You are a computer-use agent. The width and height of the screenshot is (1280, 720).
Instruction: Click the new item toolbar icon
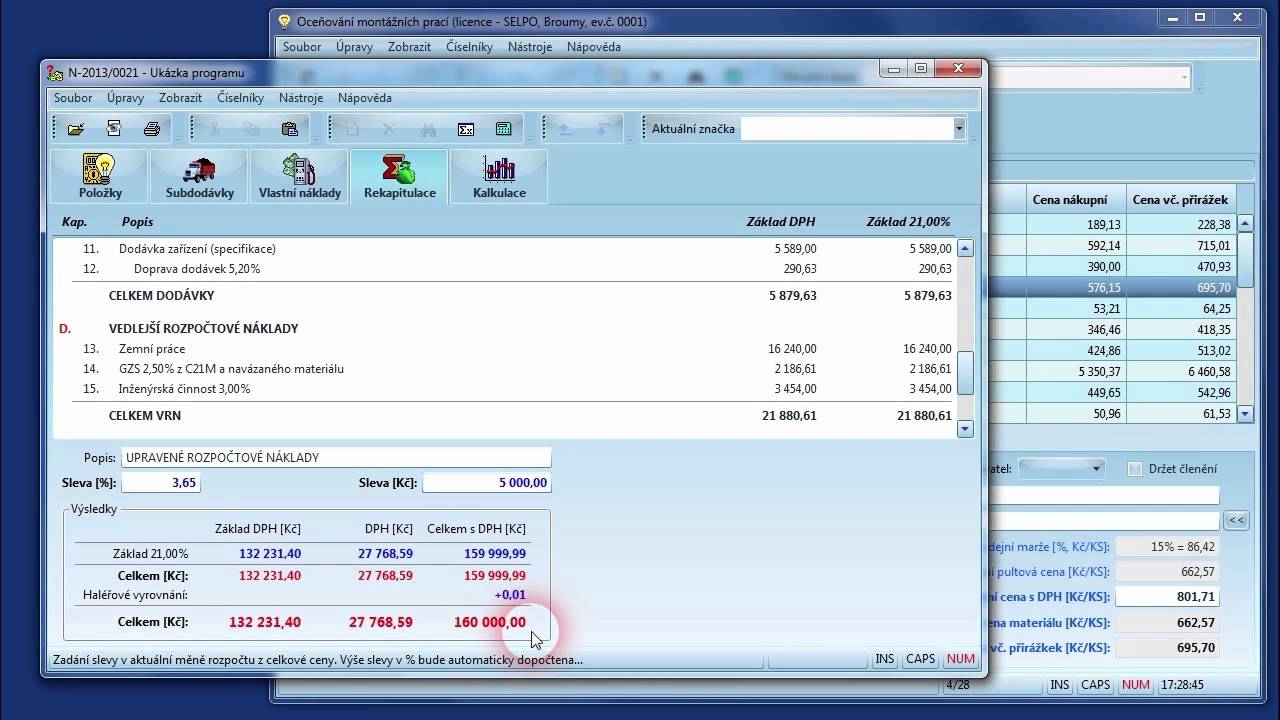tap(352, 129)
